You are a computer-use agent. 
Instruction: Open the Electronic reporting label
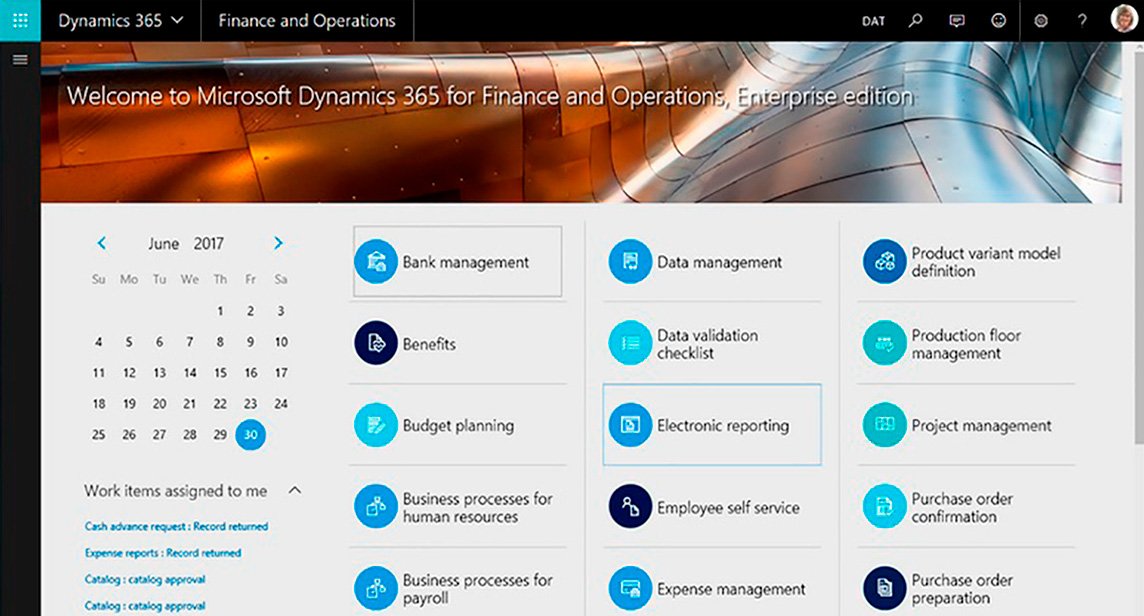pos(723,426)
